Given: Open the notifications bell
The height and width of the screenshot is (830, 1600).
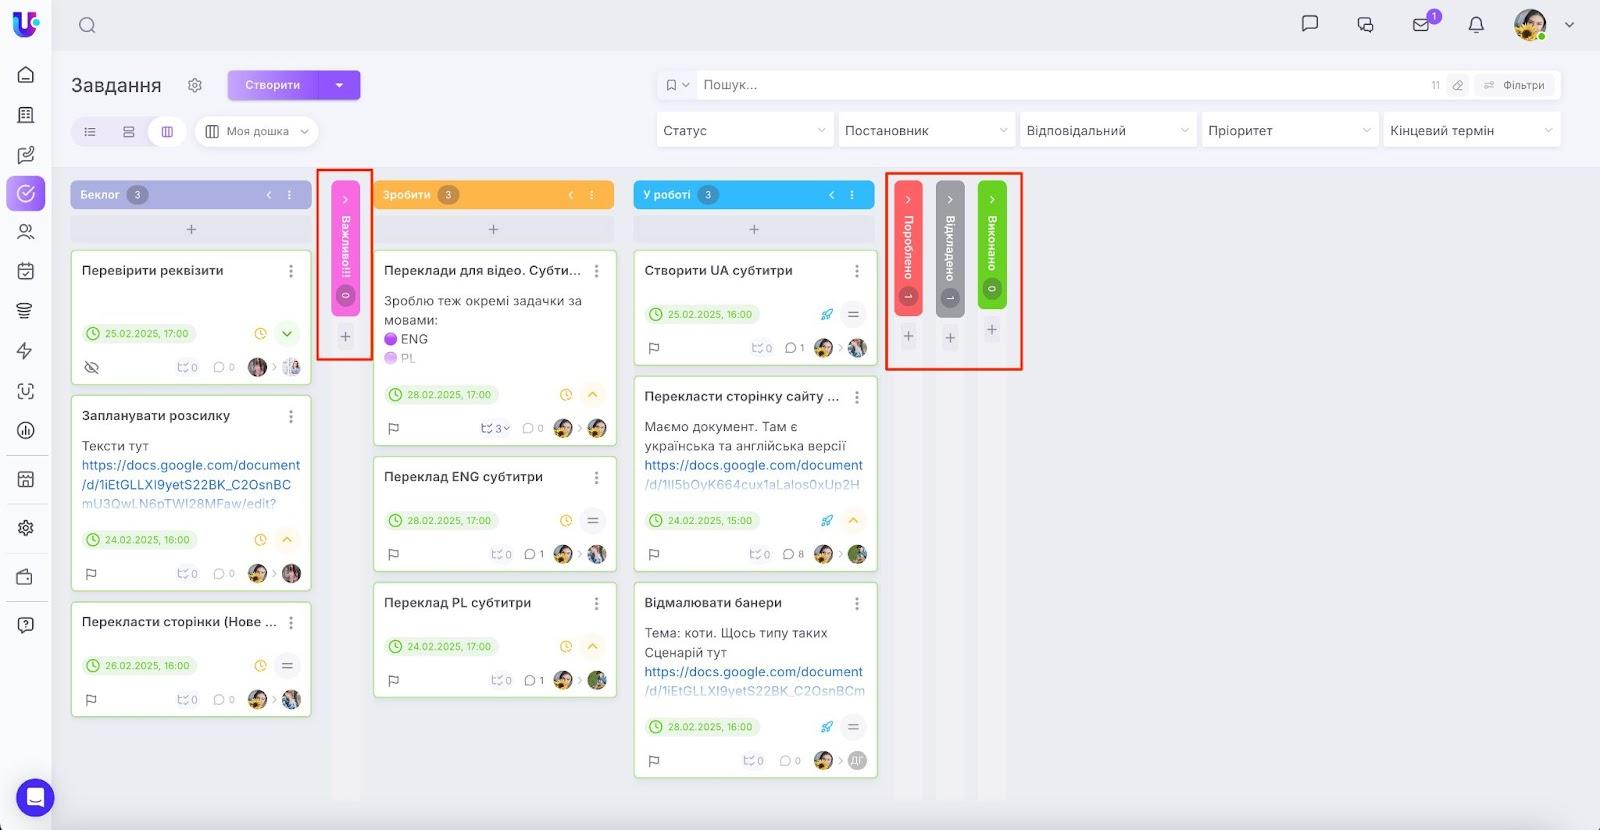Looking at the screenshot, I should (x=1476, y=25).
